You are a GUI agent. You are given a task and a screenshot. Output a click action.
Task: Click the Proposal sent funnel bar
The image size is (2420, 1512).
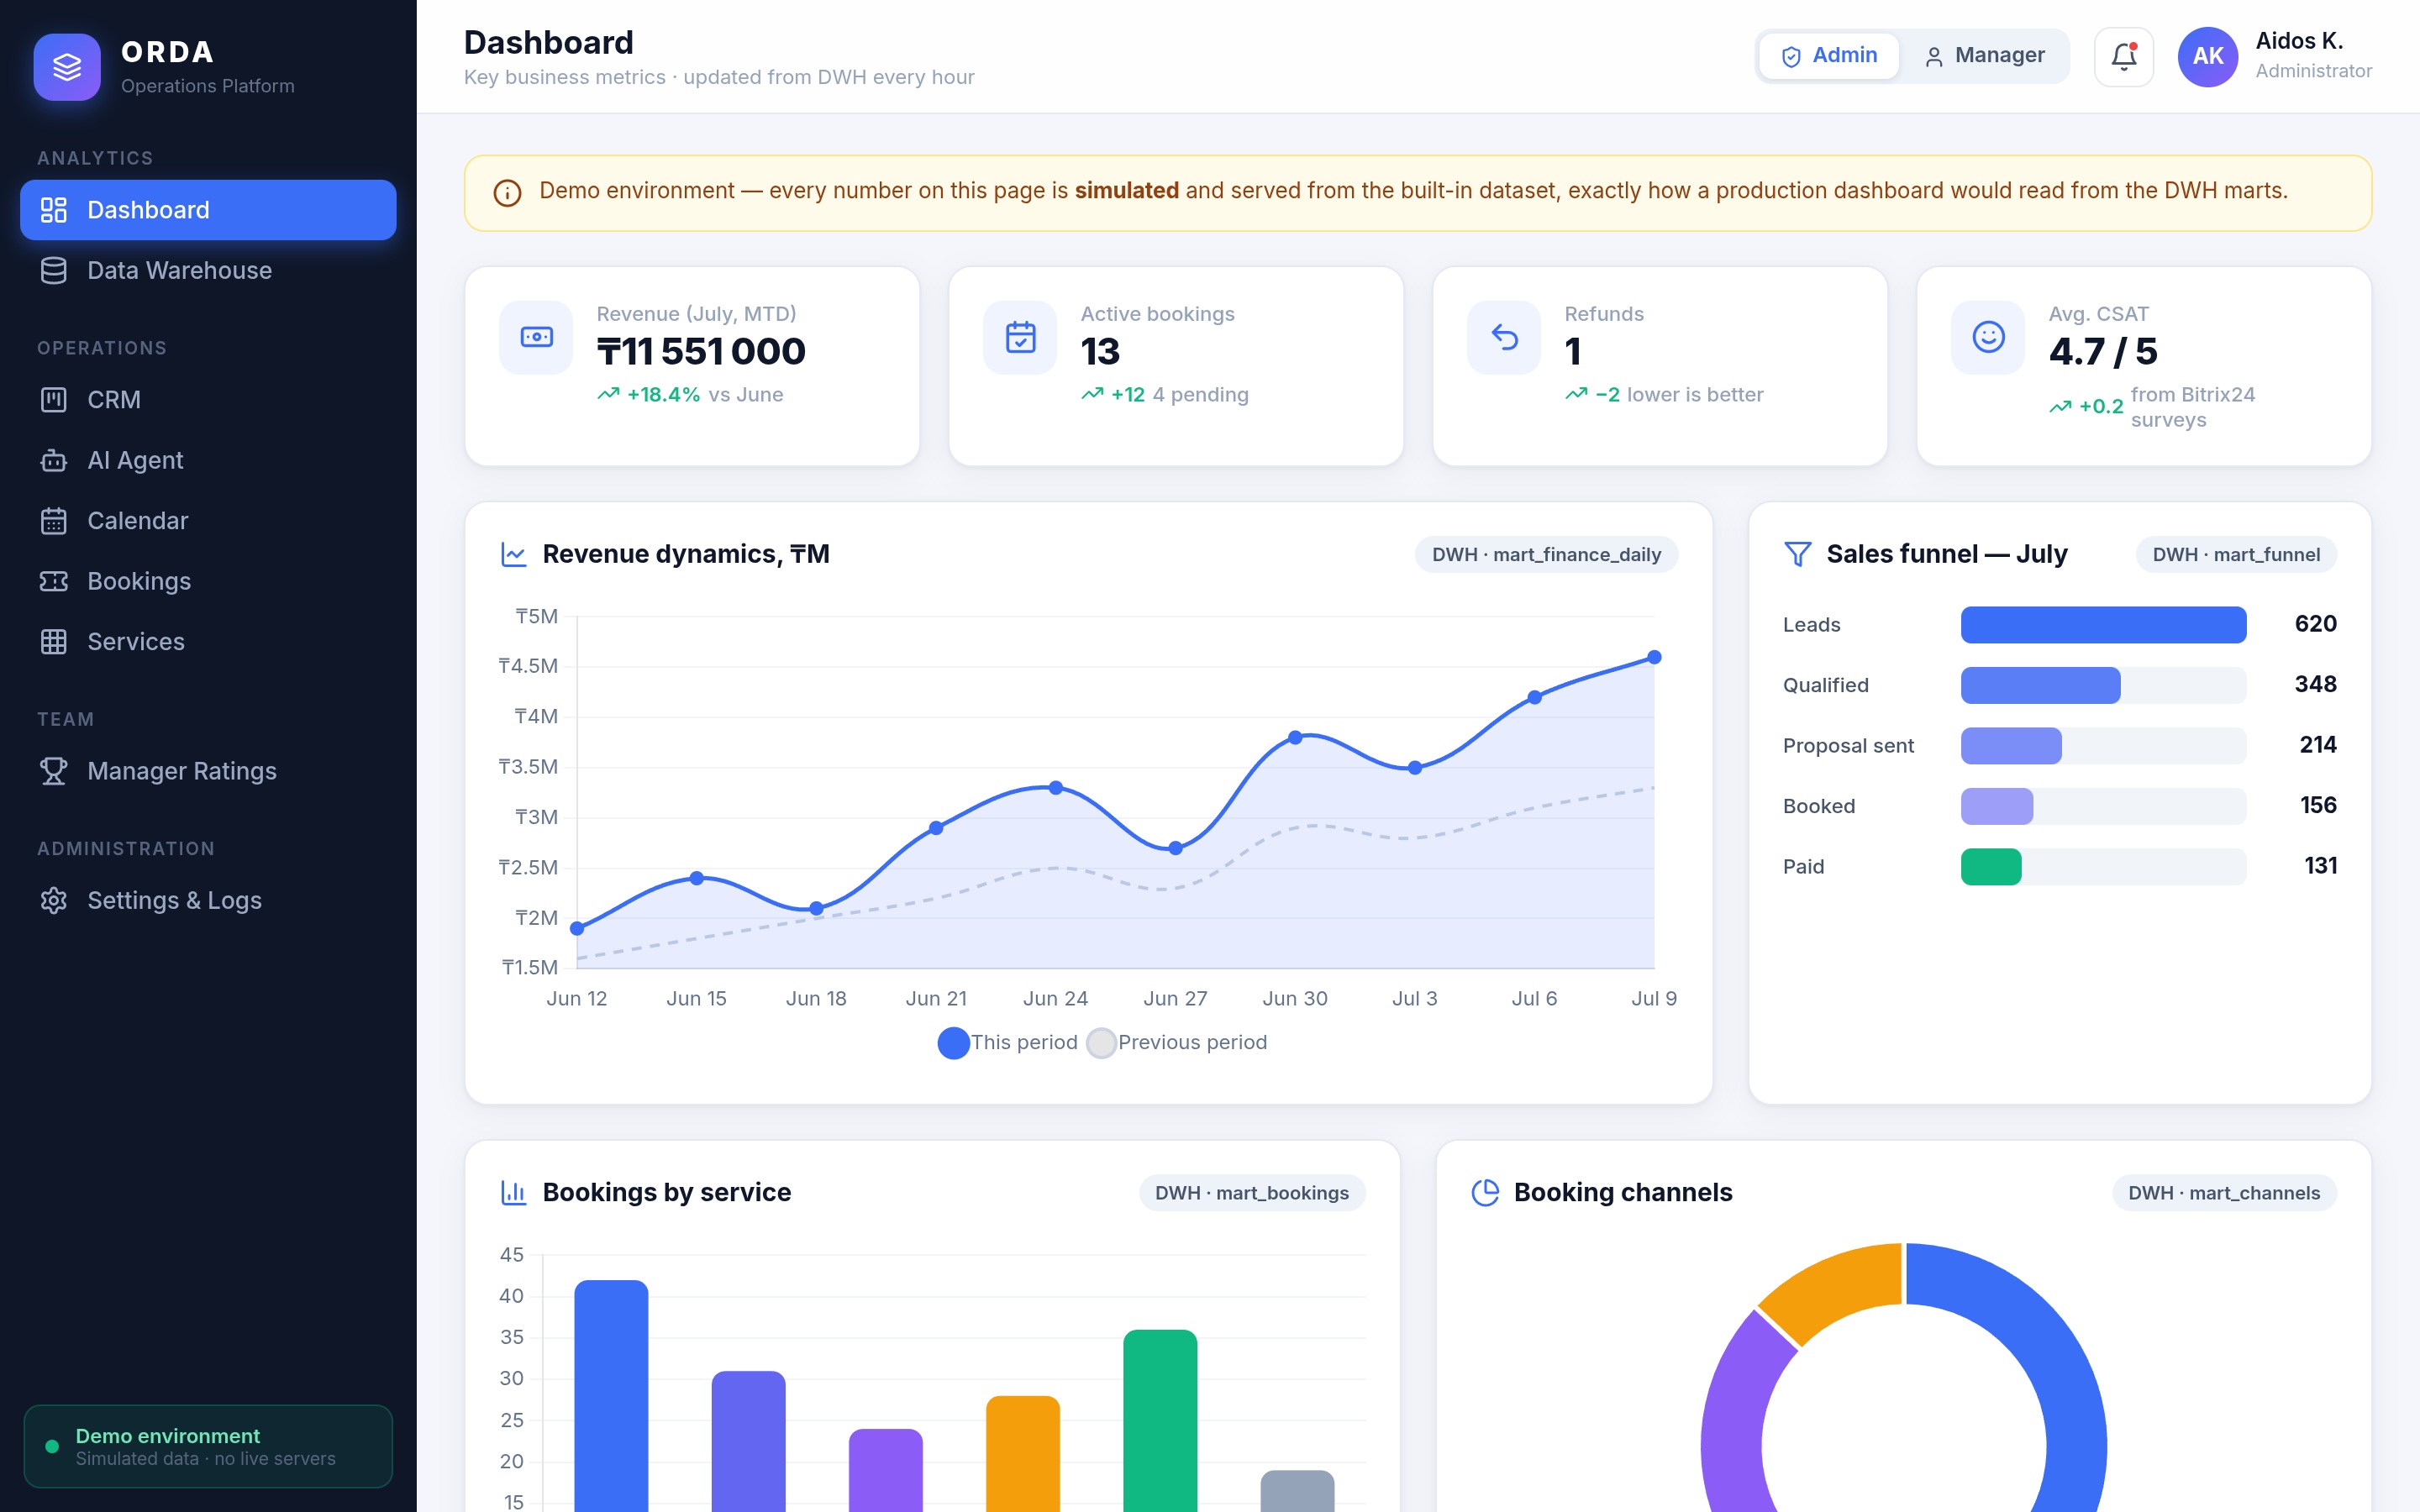point(2011,746)
